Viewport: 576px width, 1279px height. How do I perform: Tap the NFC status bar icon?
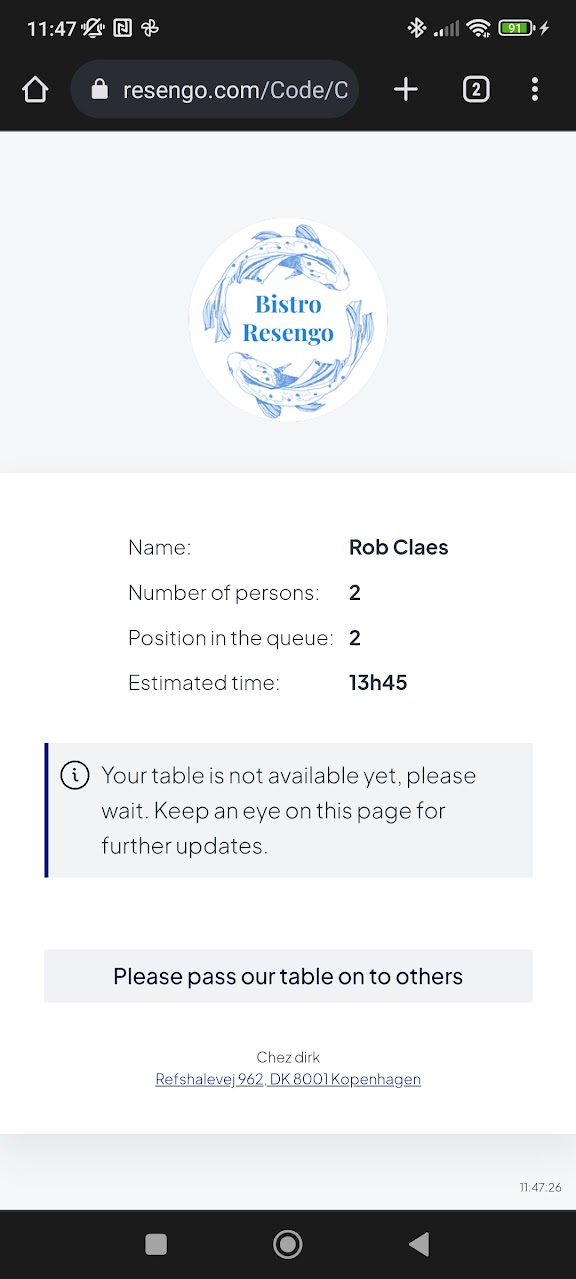tap(122, 28)
